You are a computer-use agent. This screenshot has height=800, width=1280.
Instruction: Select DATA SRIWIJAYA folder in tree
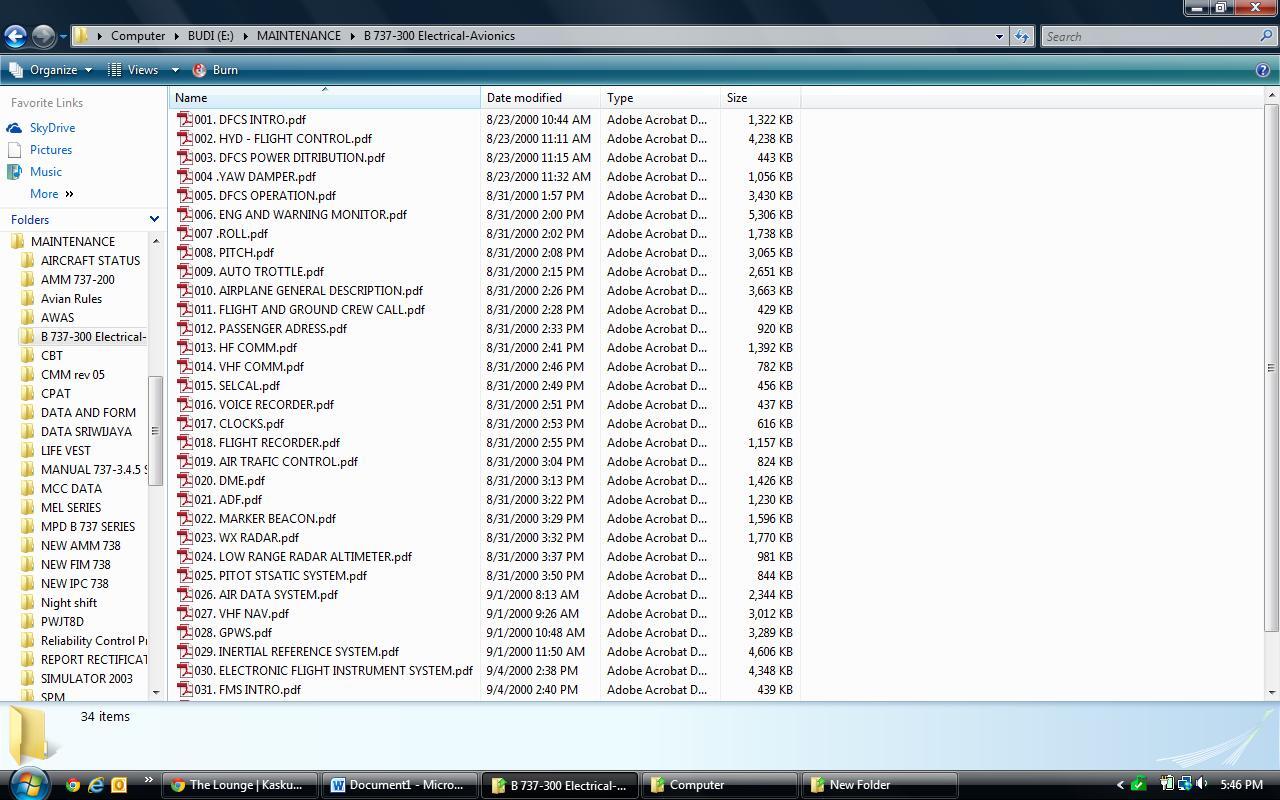pyautogui.click(x=86, y=432)
